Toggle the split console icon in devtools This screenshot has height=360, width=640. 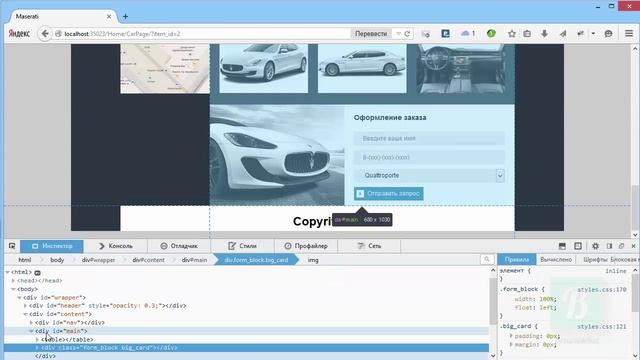pyautogui.click(x=562, y=246)
